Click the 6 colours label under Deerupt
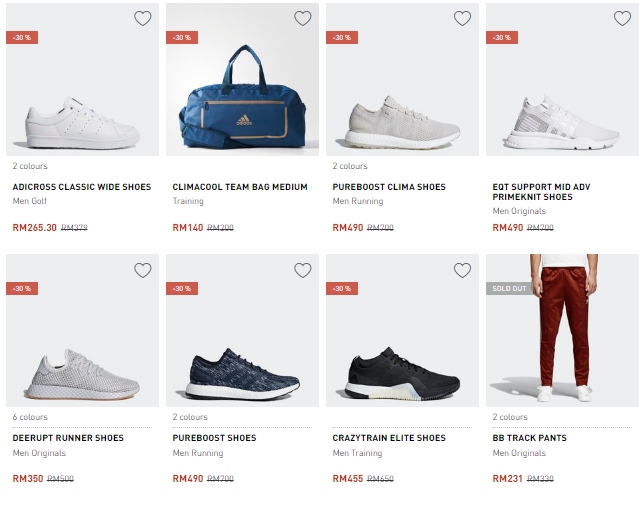The height and width of the screenshot is (511, 639). 30,417
